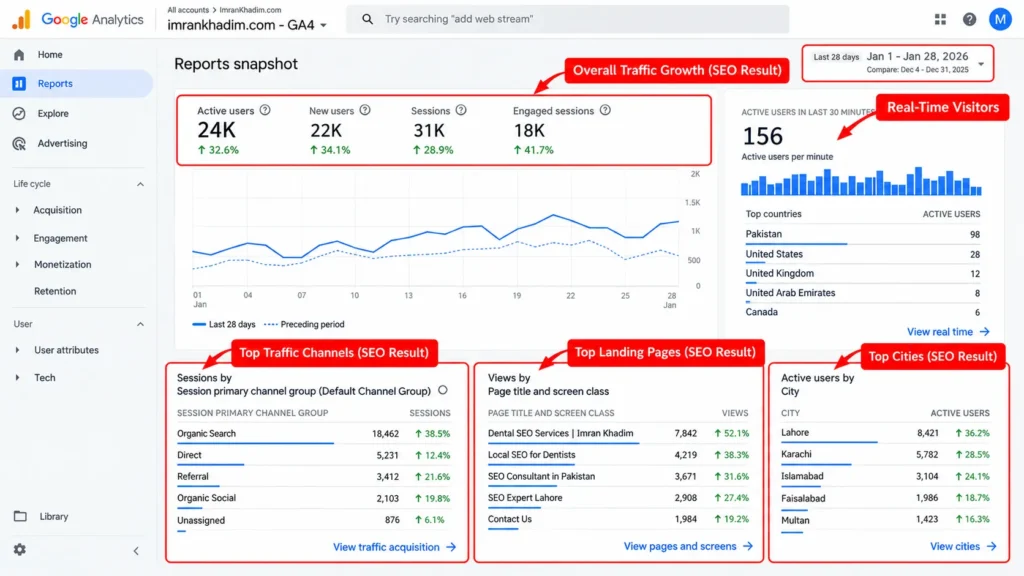Open Library in the sidebar
This screenshot has height=576, width=1024.
pyautogui.click(x=54, y=516)
